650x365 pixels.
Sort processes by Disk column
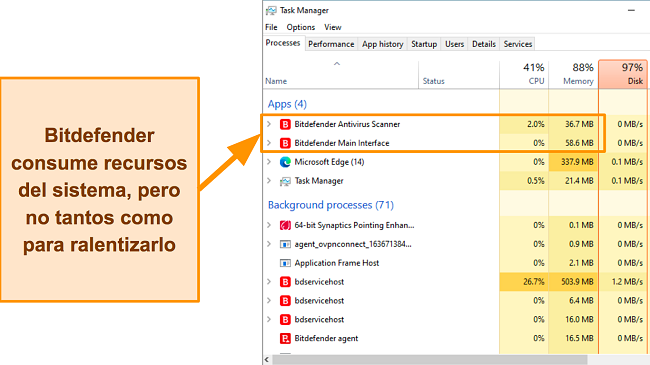(x=623, y=75)
